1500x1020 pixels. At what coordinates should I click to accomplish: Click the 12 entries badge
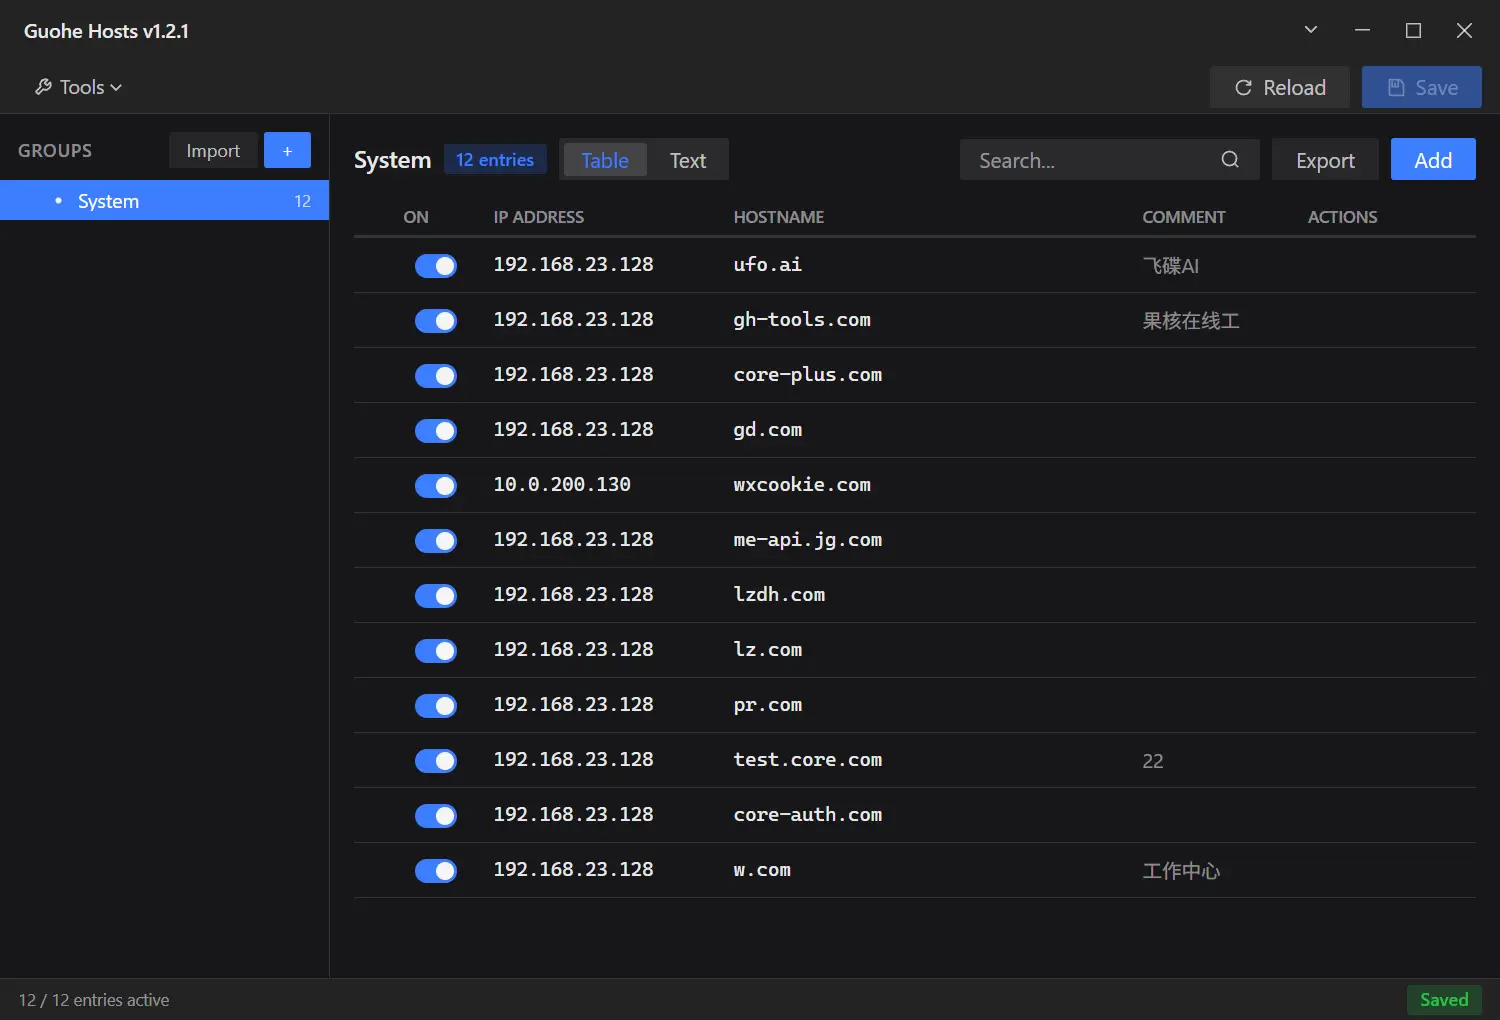pyautogui.click(x=495, y=160)
